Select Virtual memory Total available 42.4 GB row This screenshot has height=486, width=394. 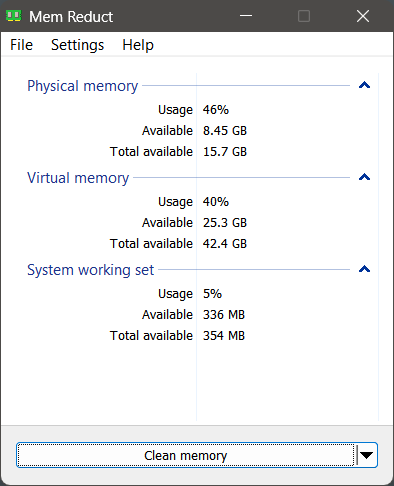coord(197,244)
